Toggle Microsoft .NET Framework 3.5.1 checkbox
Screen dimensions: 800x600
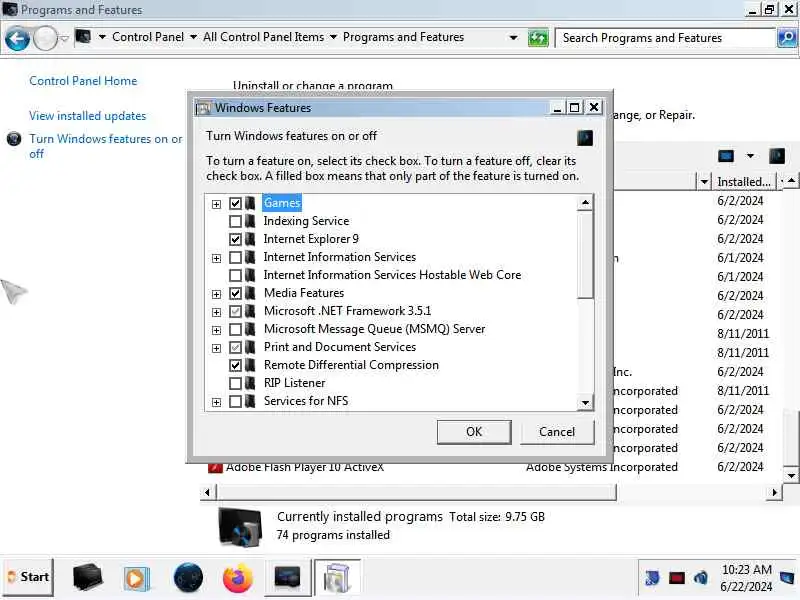(x=235, y=311)
